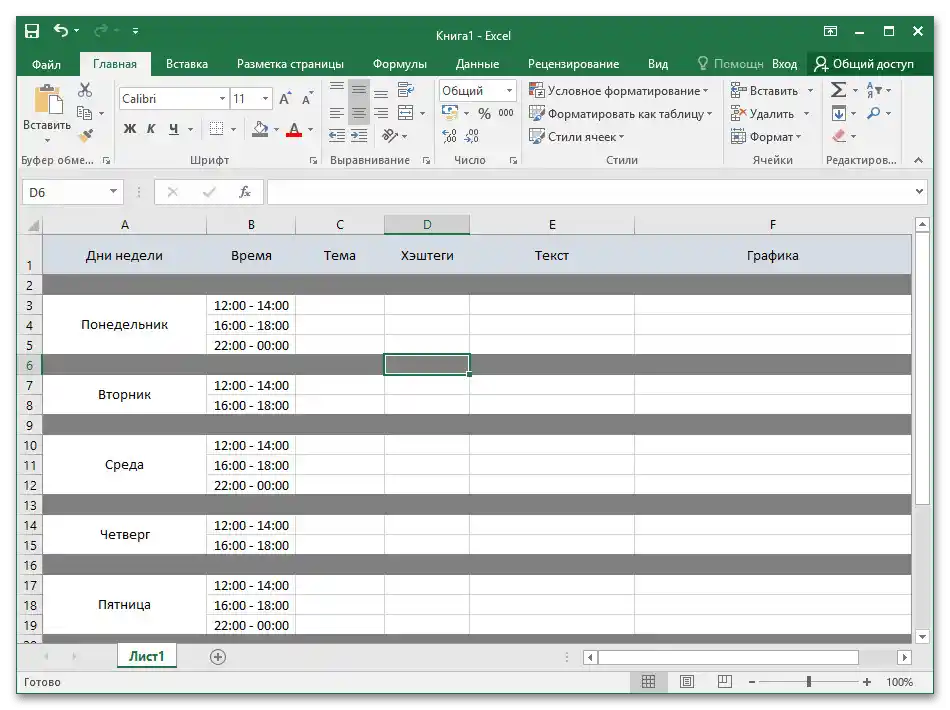Apply red font color

tap(294, 129)
